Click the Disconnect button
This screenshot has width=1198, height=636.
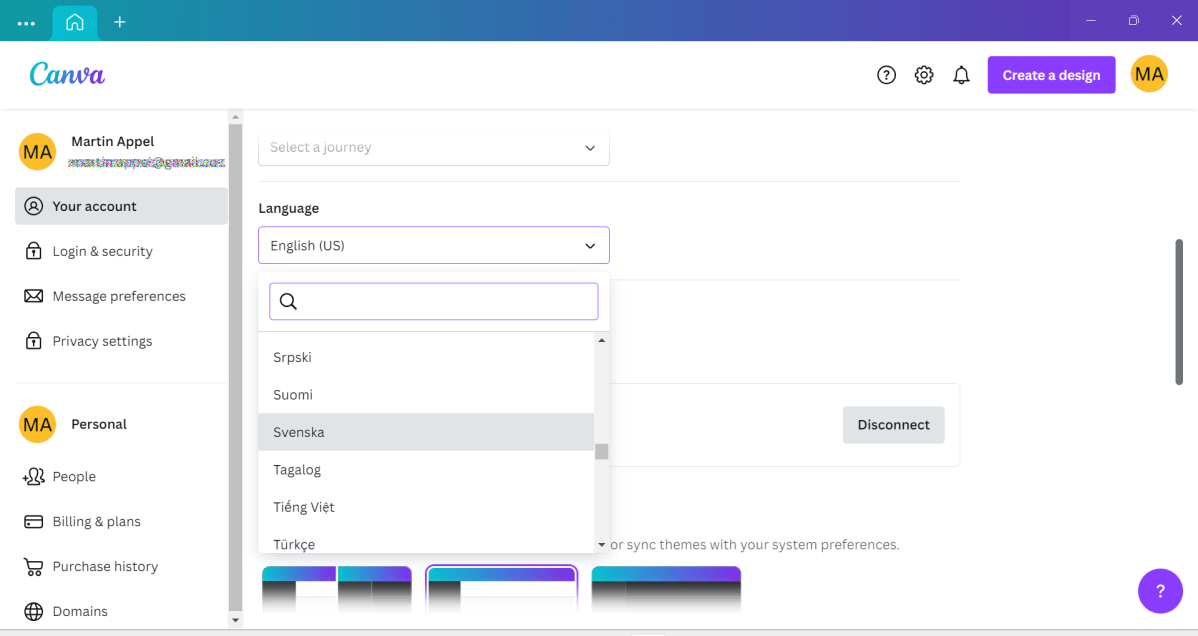tap(893, 425)
